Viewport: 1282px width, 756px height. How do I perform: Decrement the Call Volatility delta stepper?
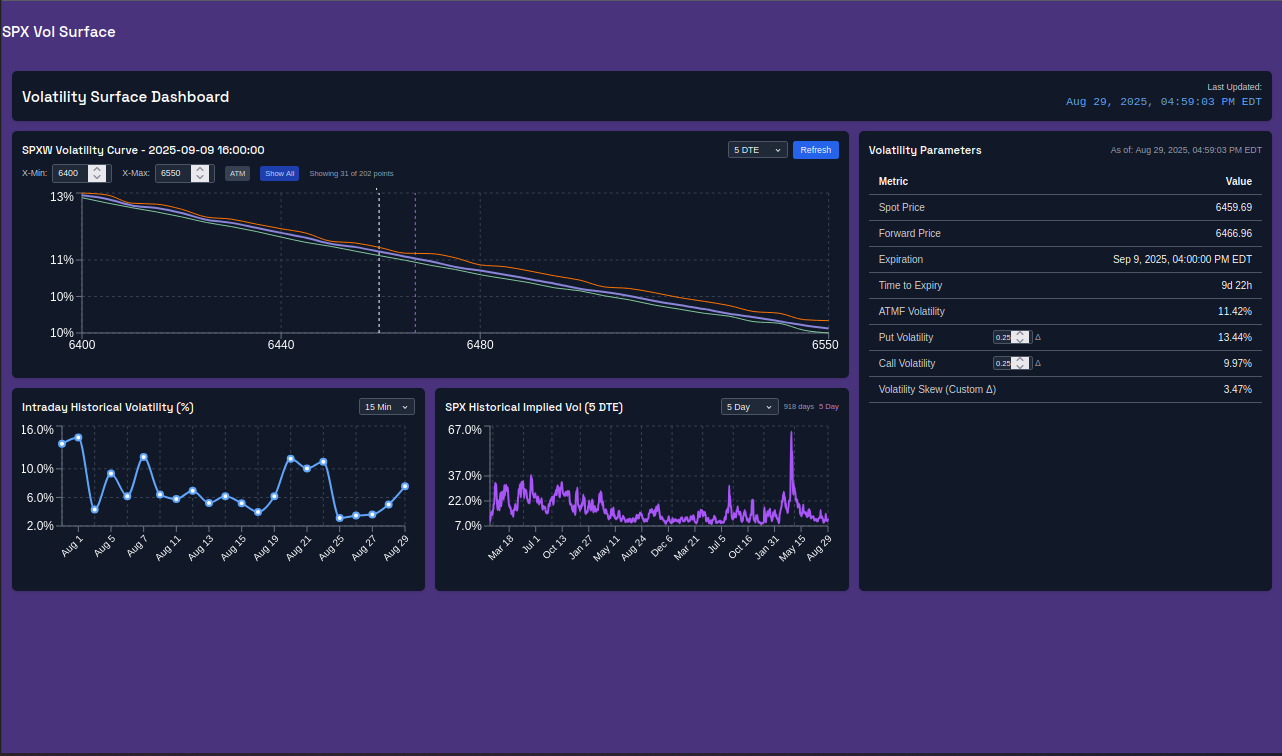[x=1019, y=367]
